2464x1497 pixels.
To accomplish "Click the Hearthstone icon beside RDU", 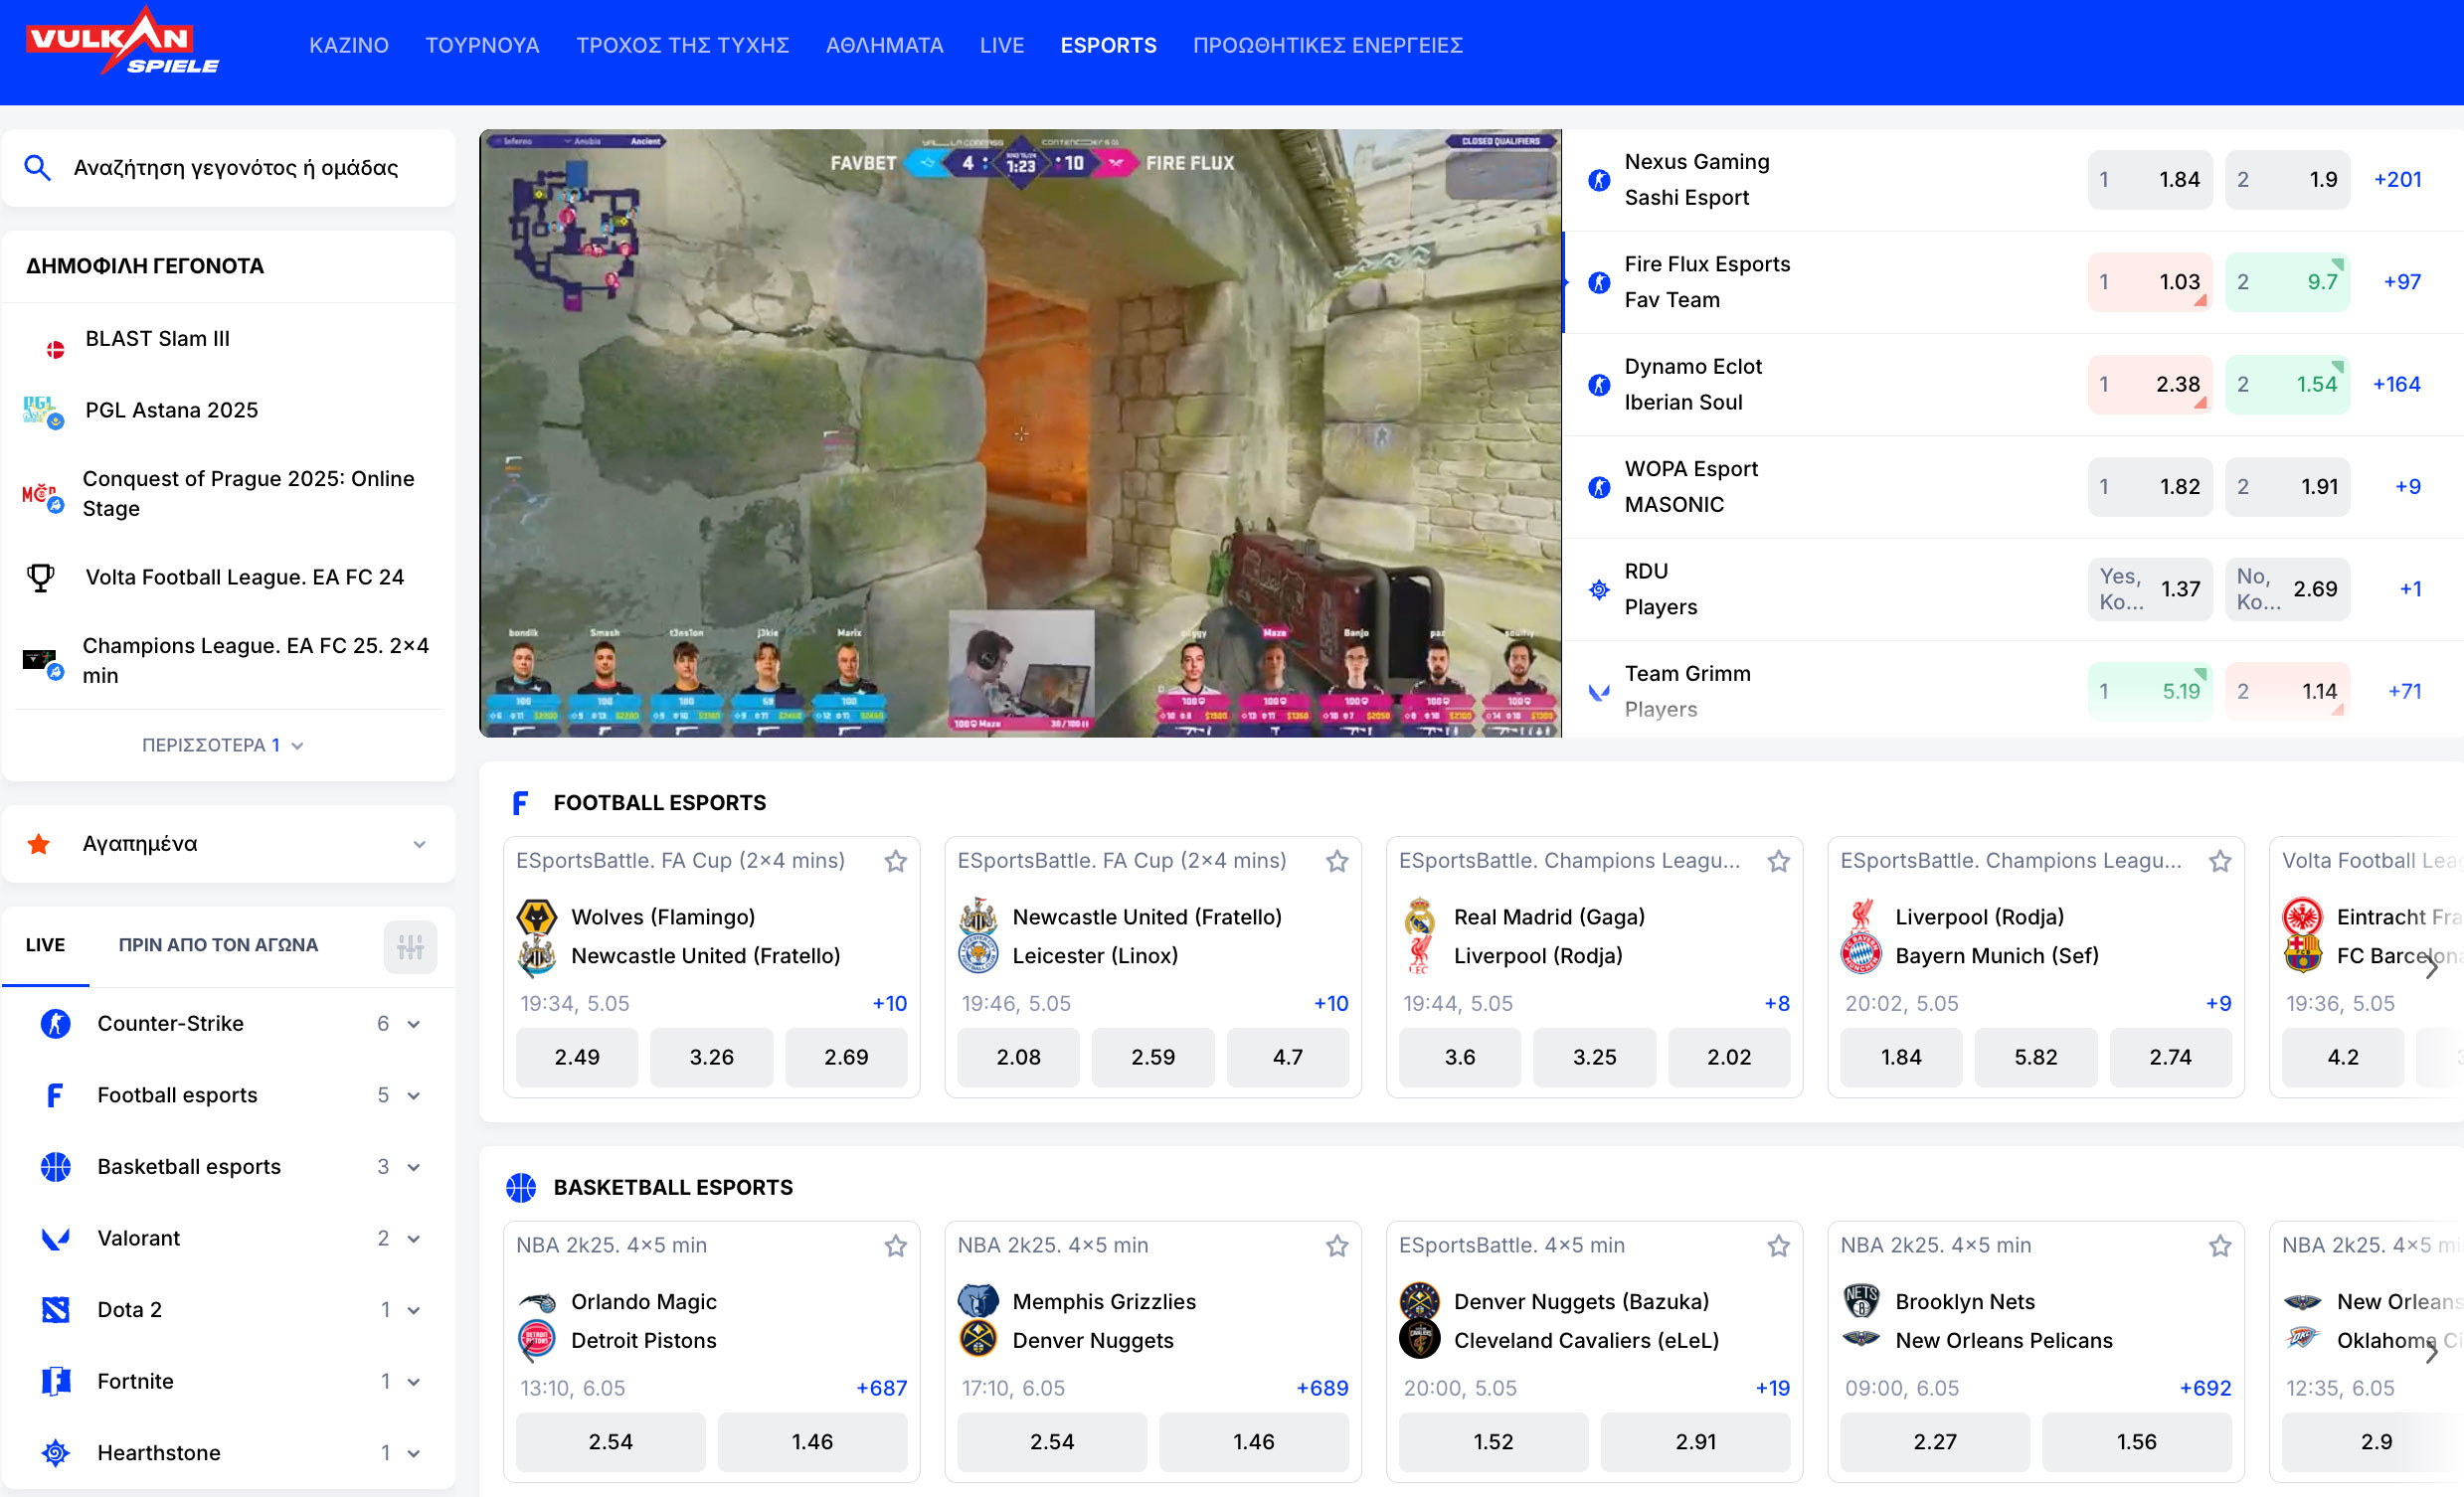I will pyautogui.click(x=1599, y=590).
